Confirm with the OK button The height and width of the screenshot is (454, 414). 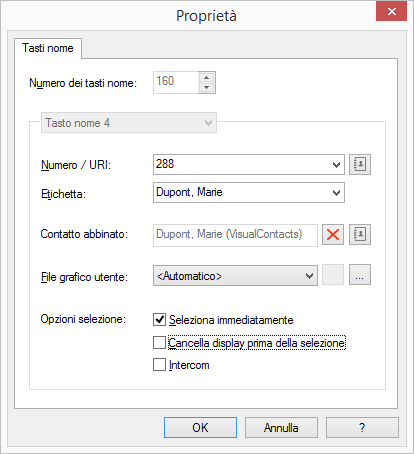[200, 428]
